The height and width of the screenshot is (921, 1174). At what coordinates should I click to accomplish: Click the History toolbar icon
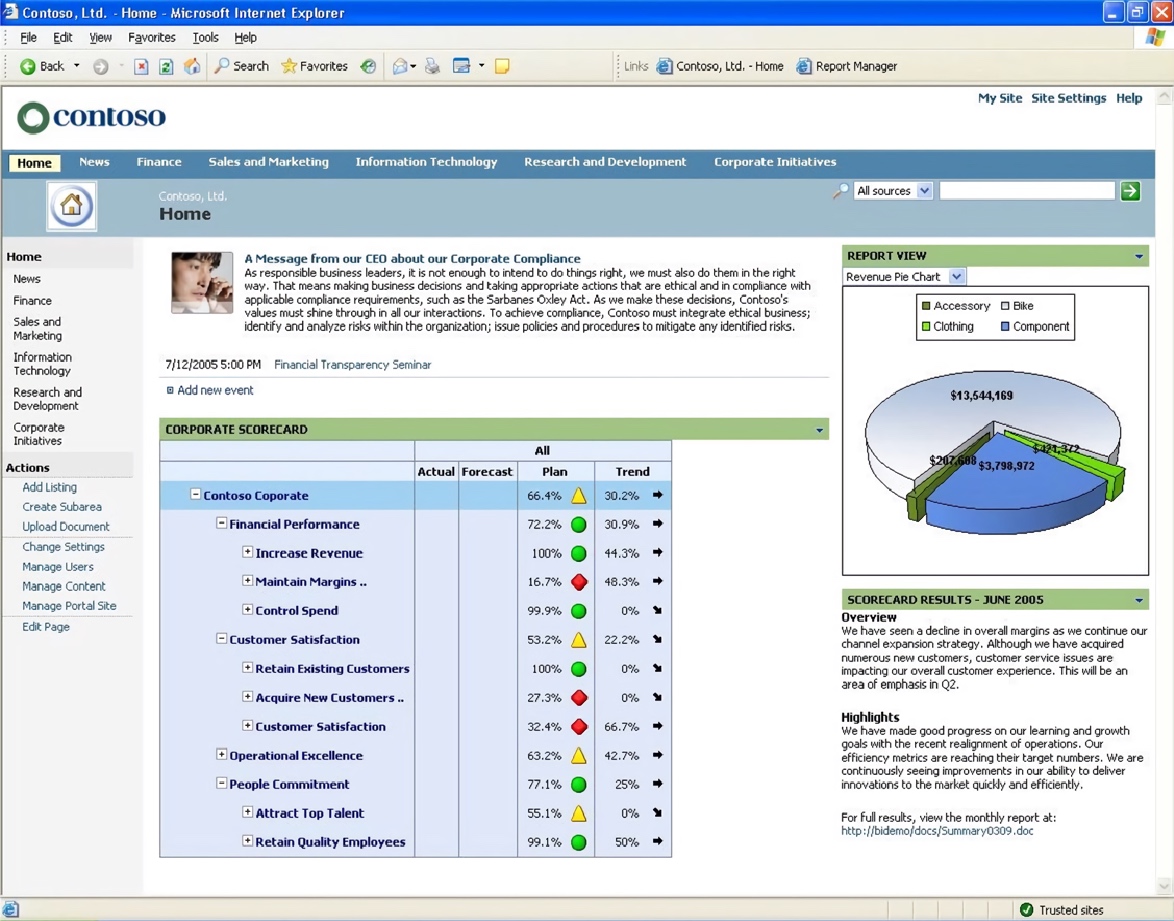tap(368, 67)
